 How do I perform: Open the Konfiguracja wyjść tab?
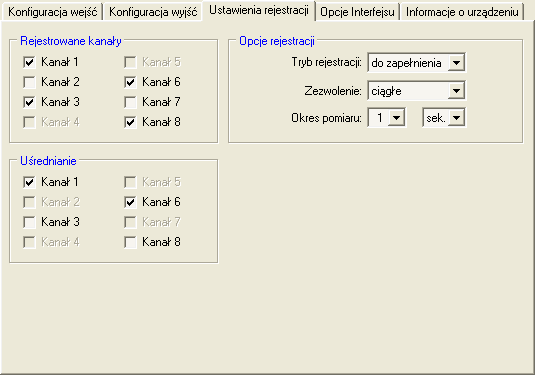coord(153,12)
